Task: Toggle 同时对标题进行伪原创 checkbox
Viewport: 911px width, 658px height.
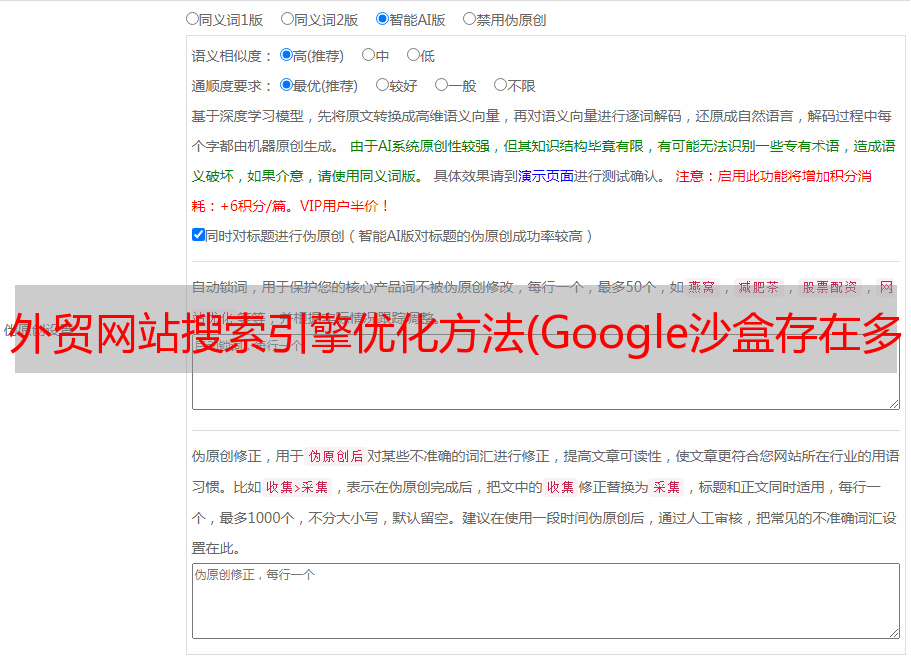Action: pyautogui.click(x=198, y=235)
